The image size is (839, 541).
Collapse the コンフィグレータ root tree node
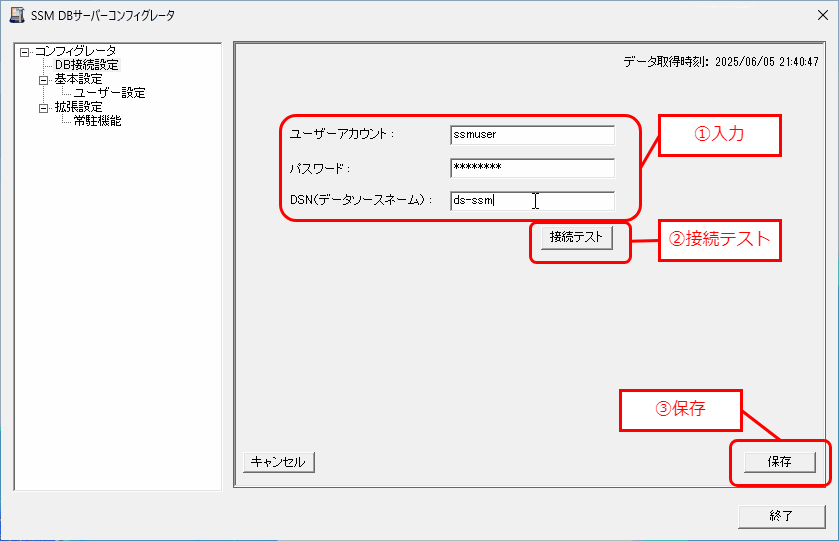coord(24,52)
